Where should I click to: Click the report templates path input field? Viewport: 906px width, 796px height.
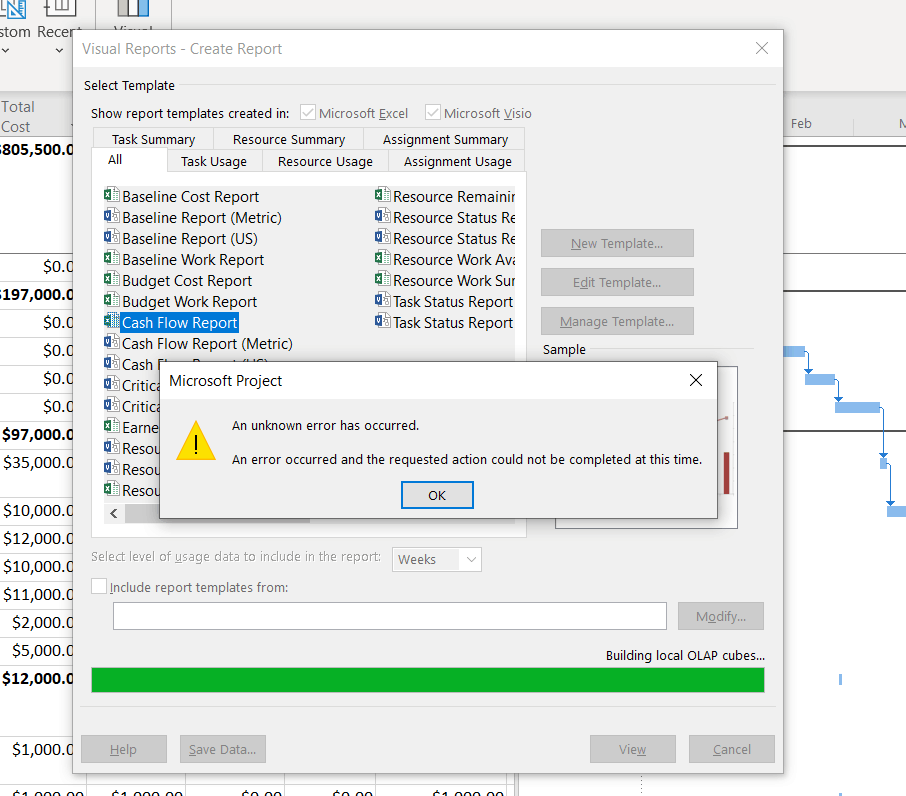click(x=389, y=616)
